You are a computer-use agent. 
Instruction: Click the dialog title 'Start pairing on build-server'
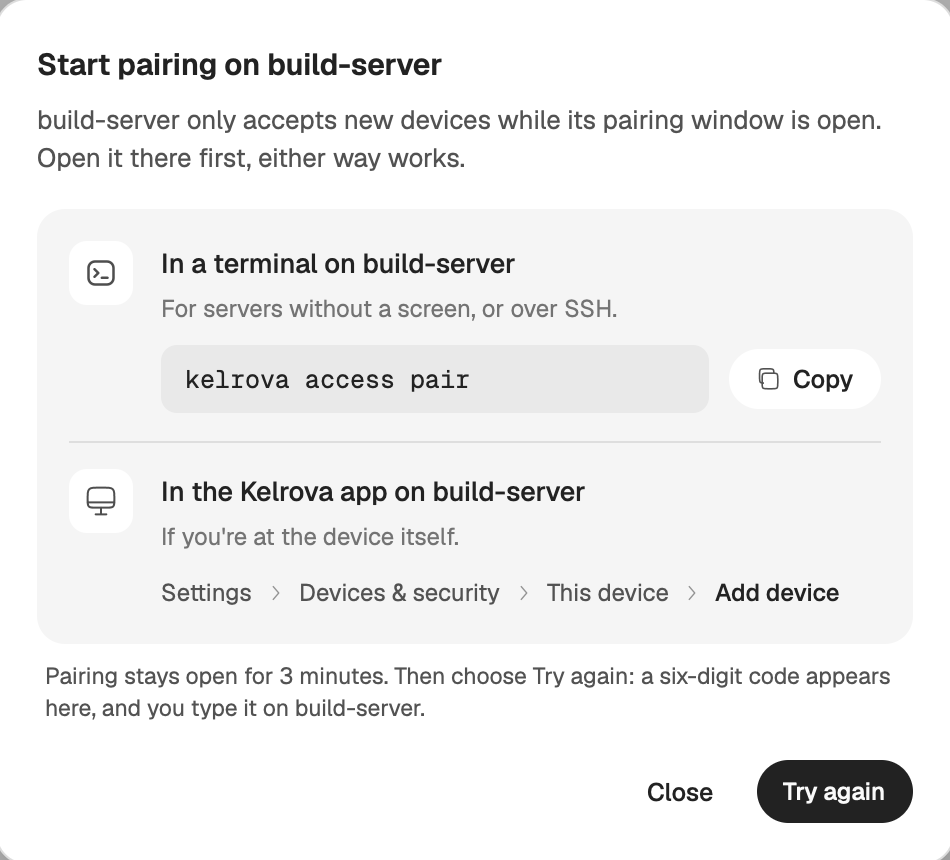coord(239,65)
